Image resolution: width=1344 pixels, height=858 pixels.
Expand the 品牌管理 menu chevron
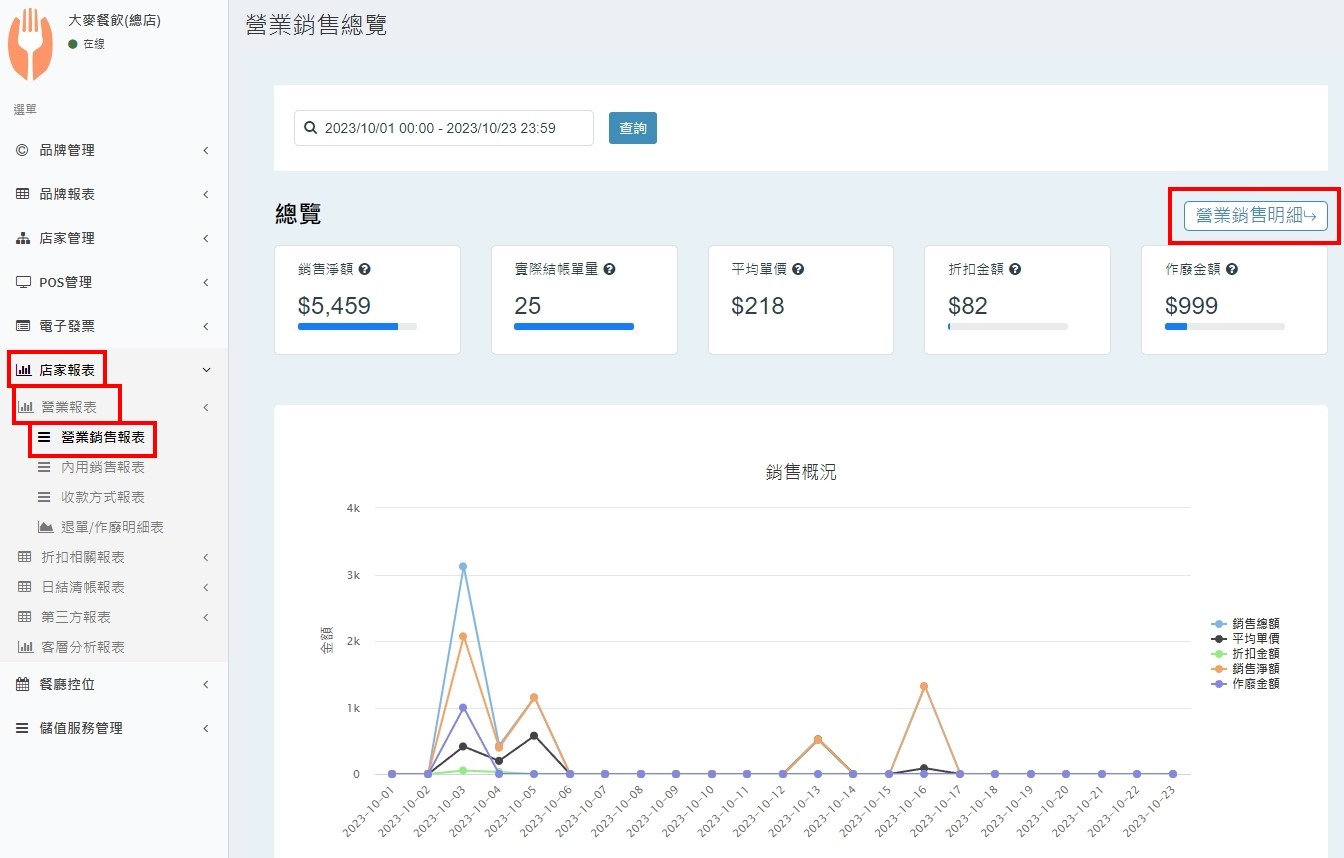point(206,150)
